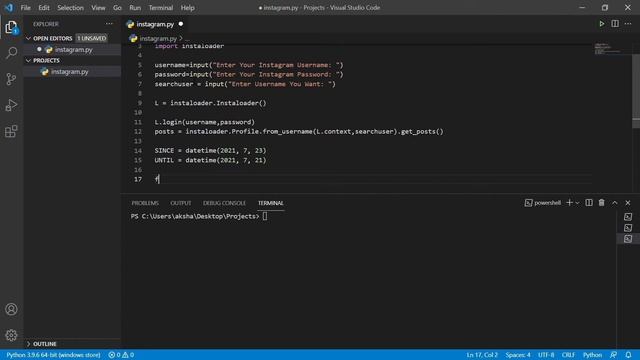640x360 pixels.
Task: Click the feedback icon in status bar
Action: (x=613, y=355)
